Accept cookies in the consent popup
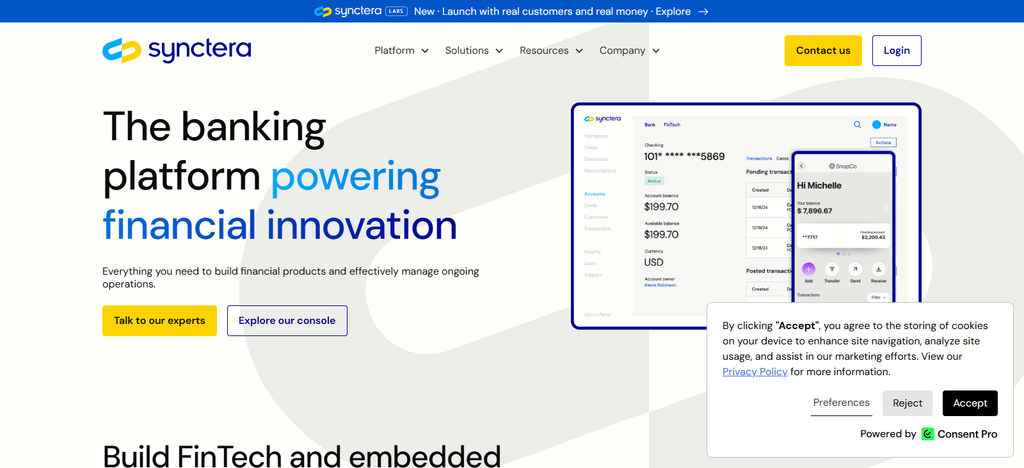This screenshot has height=468, width=1024. pyautogui.click(x=970, y=403)
